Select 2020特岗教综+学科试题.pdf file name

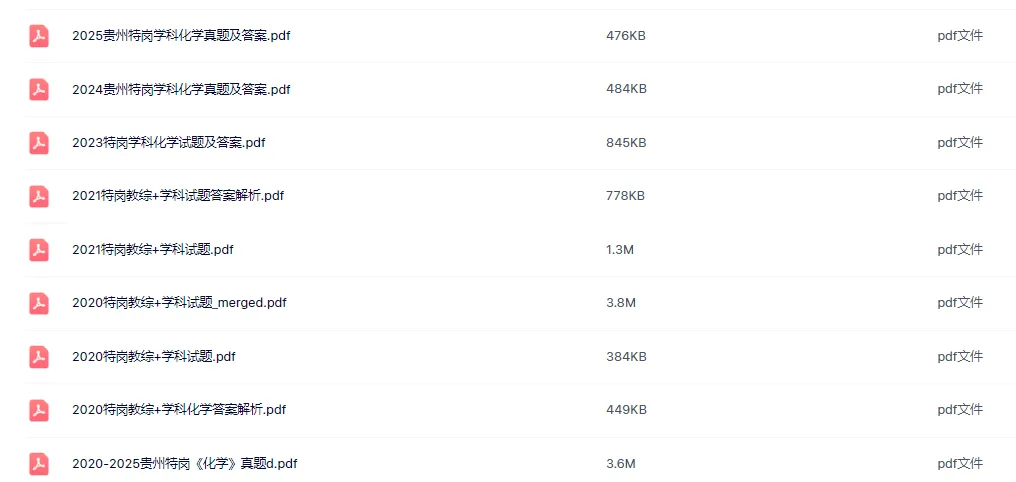pos(154,356)
